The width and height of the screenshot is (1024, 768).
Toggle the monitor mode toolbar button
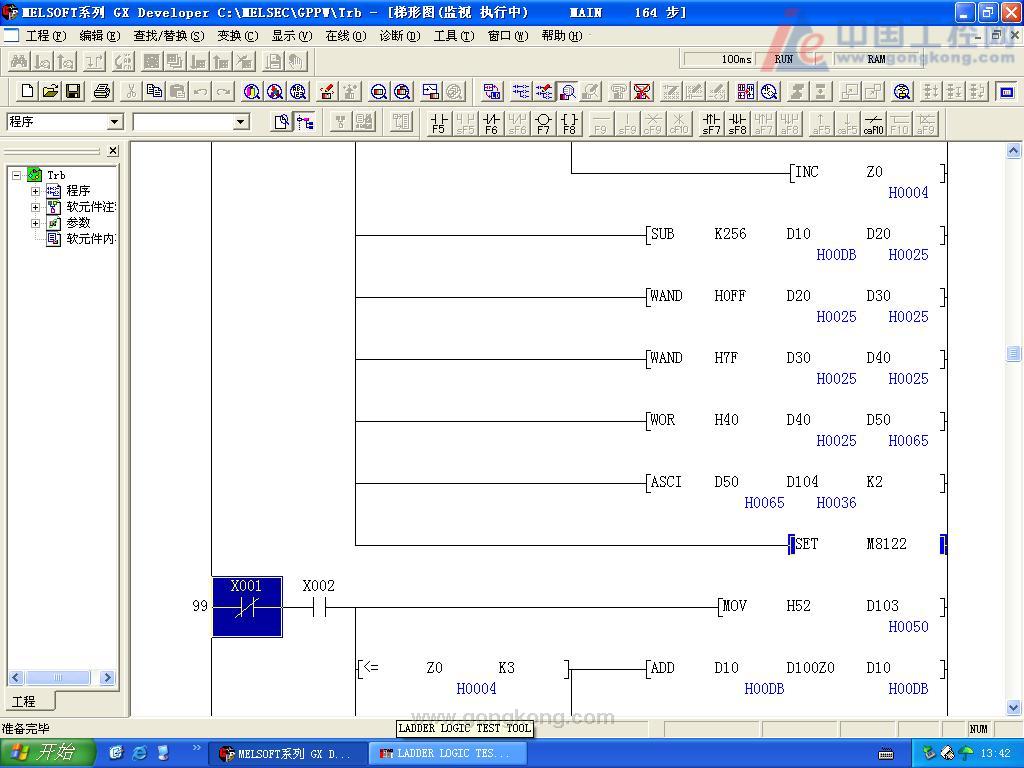click(567, 92)
